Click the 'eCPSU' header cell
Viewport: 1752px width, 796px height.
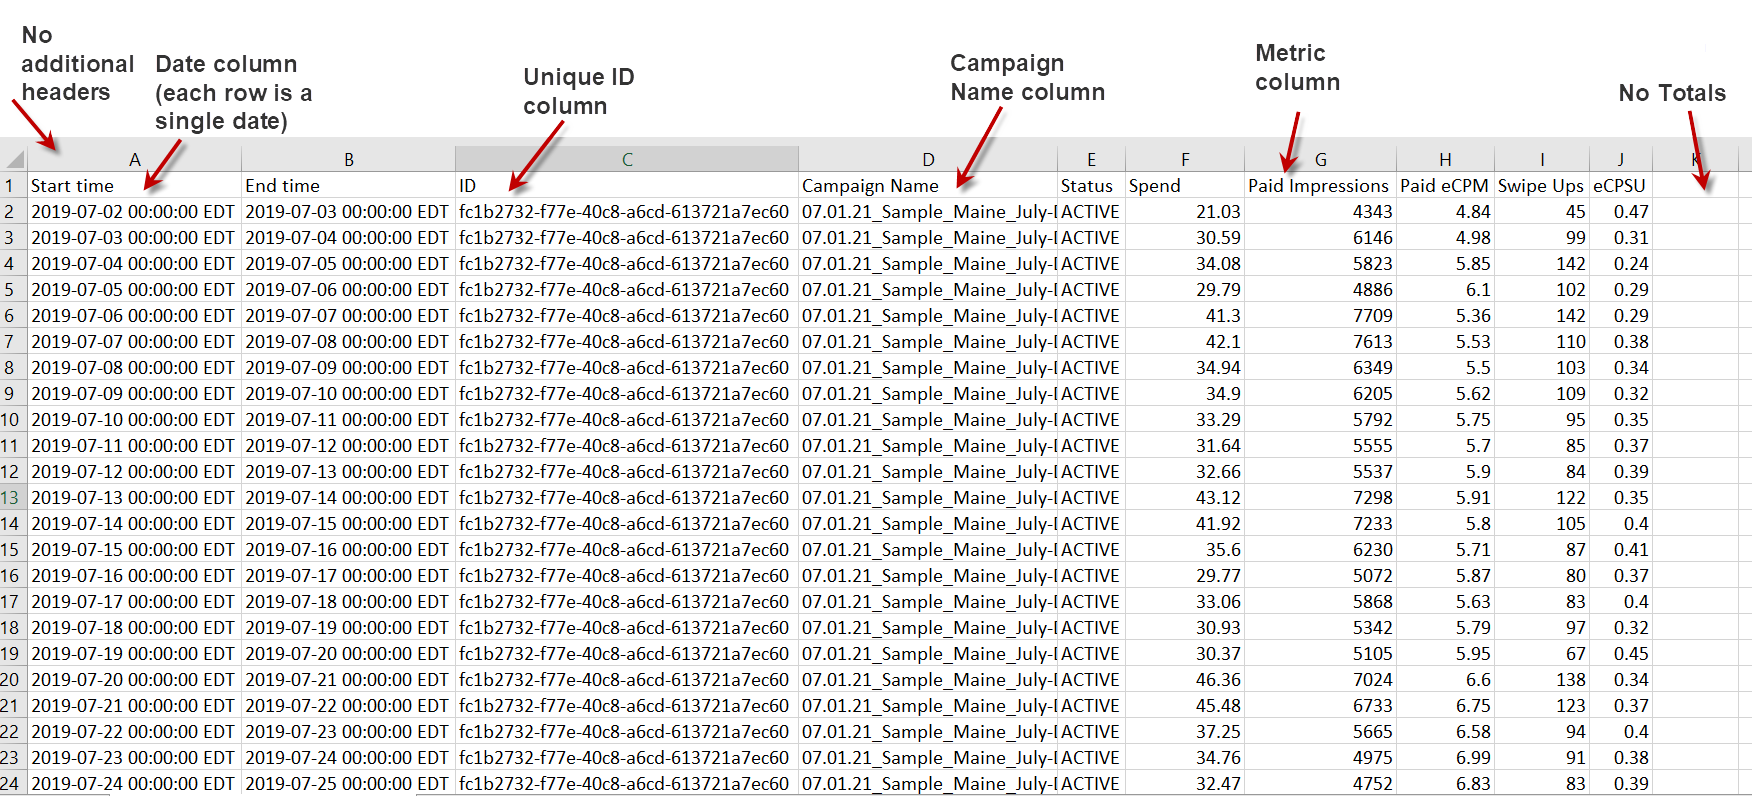pyautogui.click(x=1621, y=185)
